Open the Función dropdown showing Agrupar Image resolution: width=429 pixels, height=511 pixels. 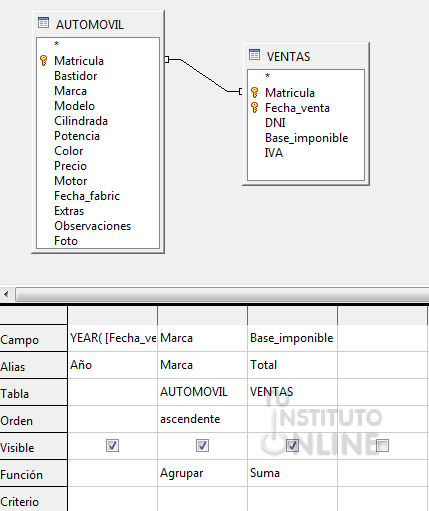pos(202,473)
